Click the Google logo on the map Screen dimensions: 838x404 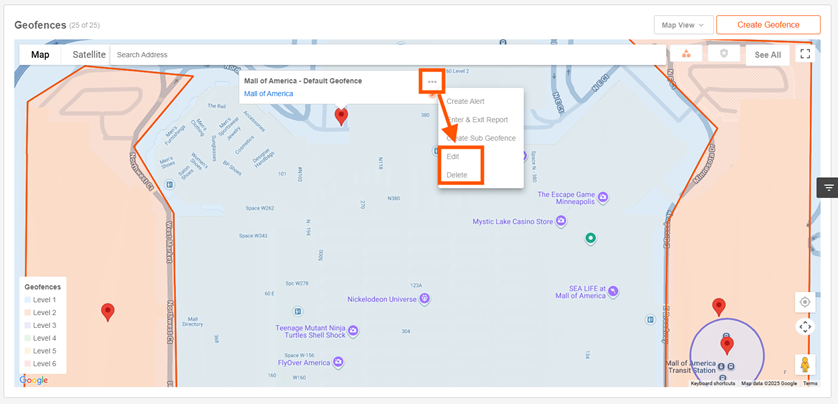tap(33, 380)
